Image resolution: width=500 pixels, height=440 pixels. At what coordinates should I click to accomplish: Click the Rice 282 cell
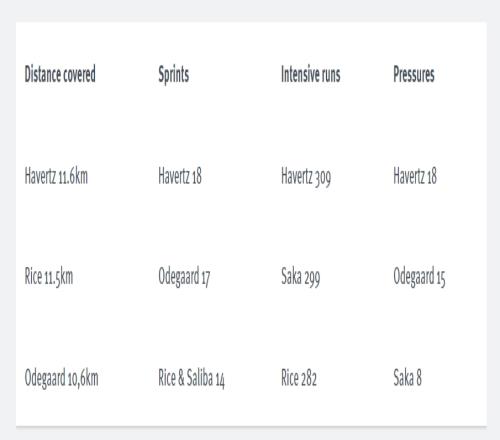click(299, 377)
